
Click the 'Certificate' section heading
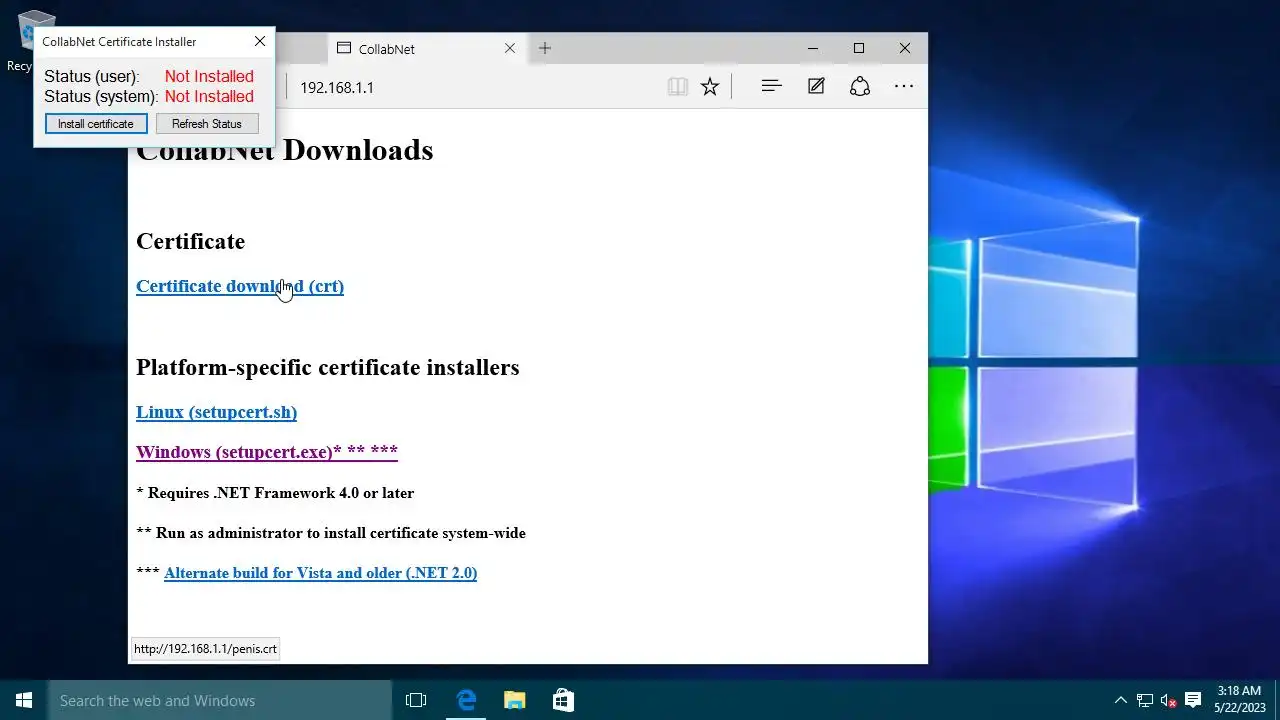point(190,241)
